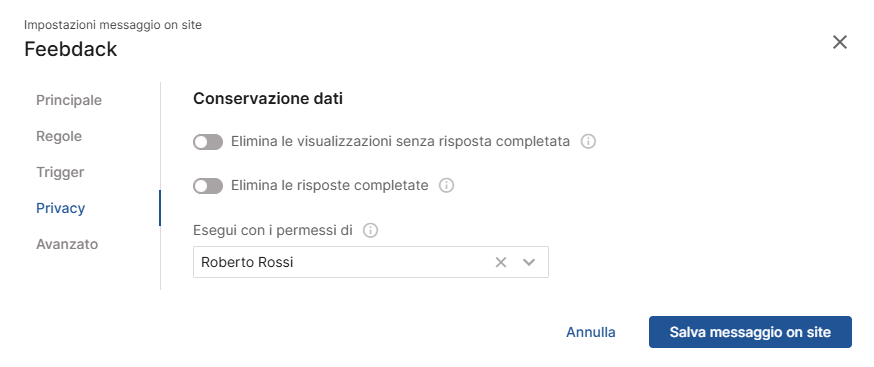874x367 pixels.
Task: Open the Regole section
Action: 59,136
